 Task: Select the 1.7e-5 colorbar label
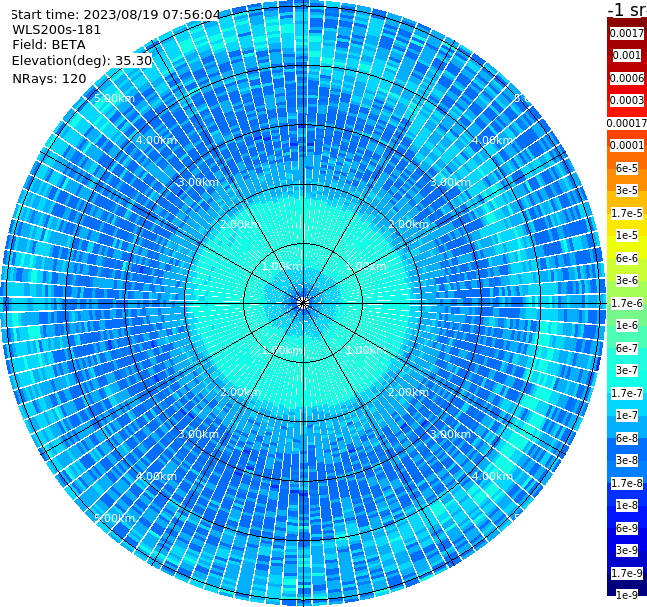click(627, 213)
